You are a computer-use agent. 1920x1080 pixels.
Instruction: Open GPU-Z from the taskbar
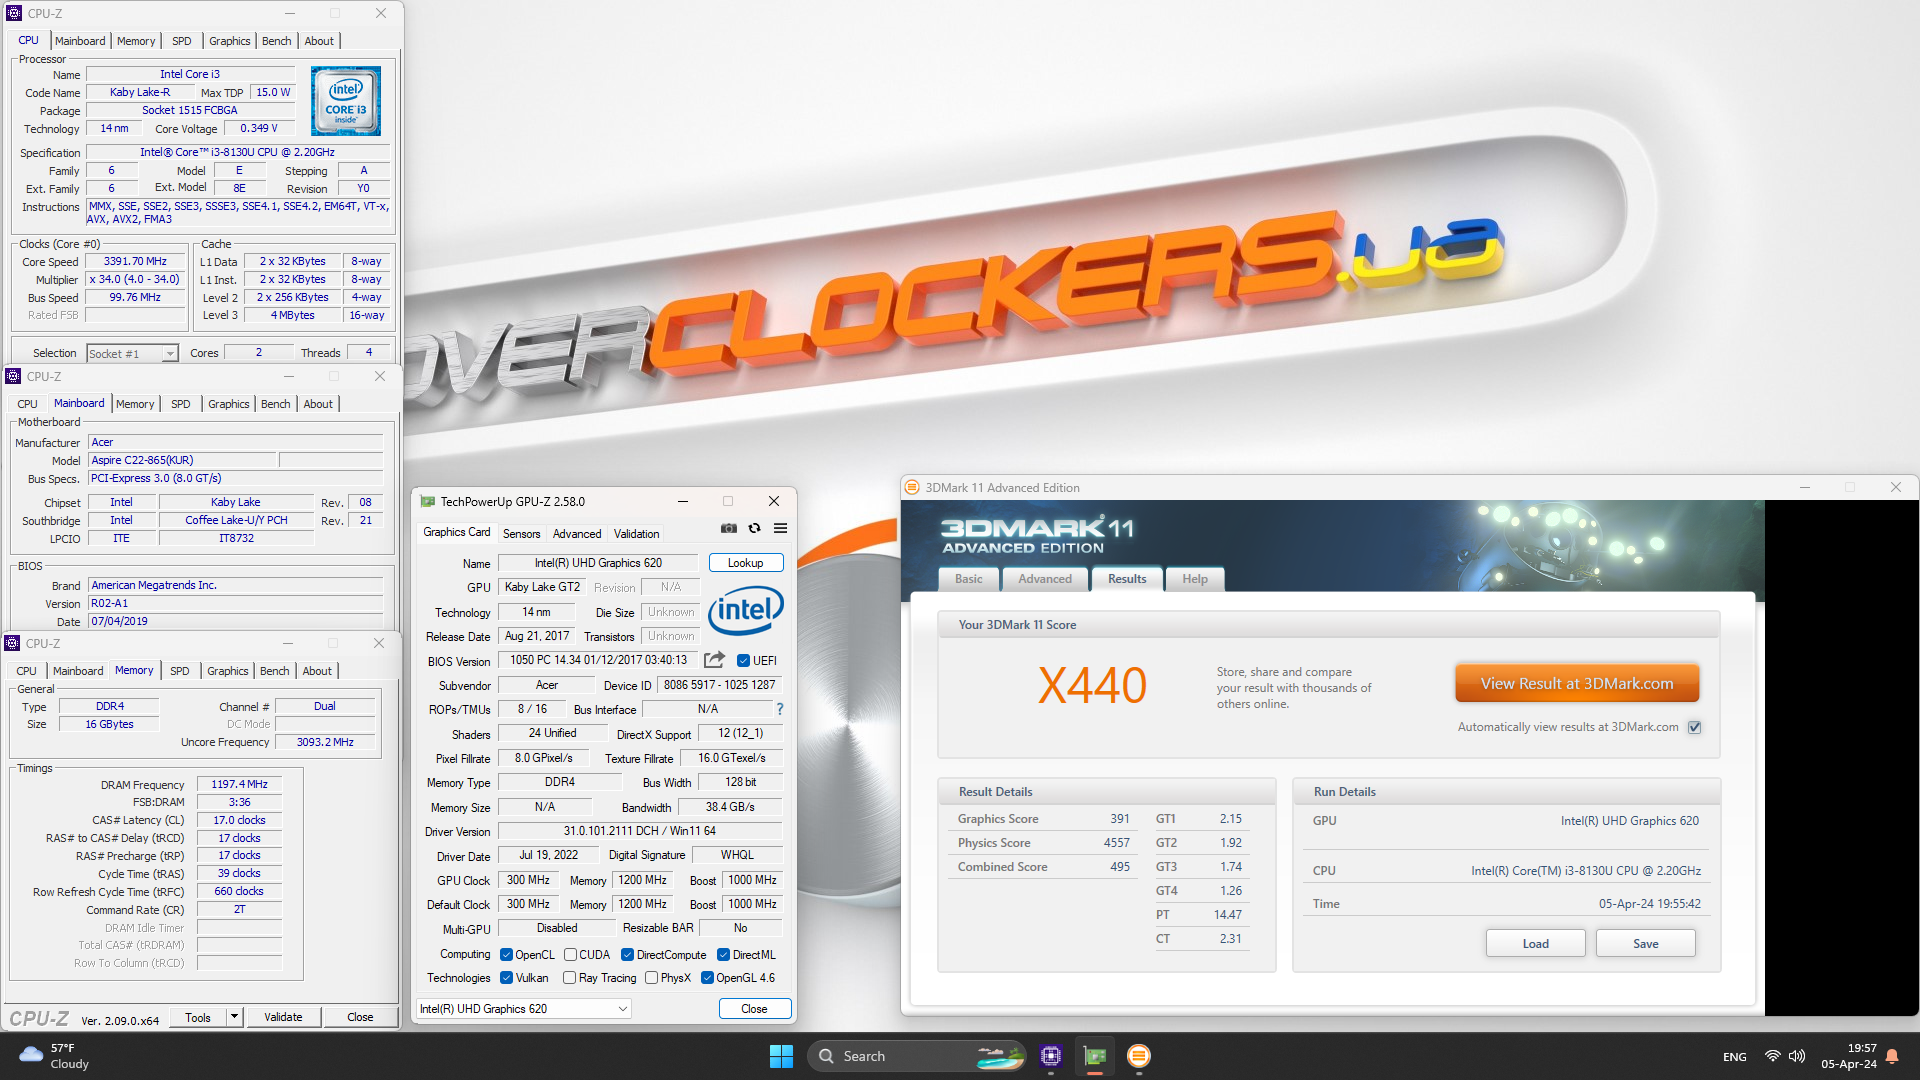click(1095, 1056)
